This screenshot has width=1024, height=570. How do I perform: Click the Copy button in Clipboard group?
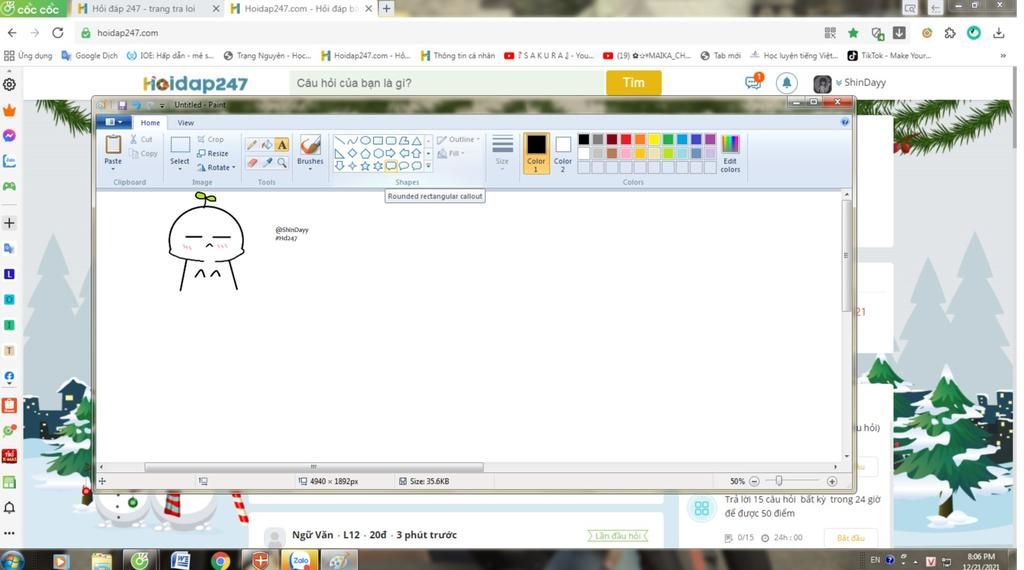(143, 153)
